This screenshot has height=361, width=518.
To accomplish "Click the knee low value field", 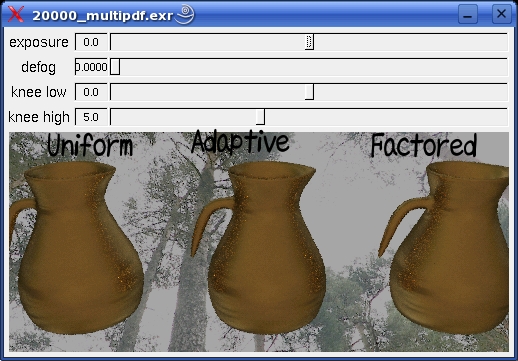I will (x=91, y=92).
